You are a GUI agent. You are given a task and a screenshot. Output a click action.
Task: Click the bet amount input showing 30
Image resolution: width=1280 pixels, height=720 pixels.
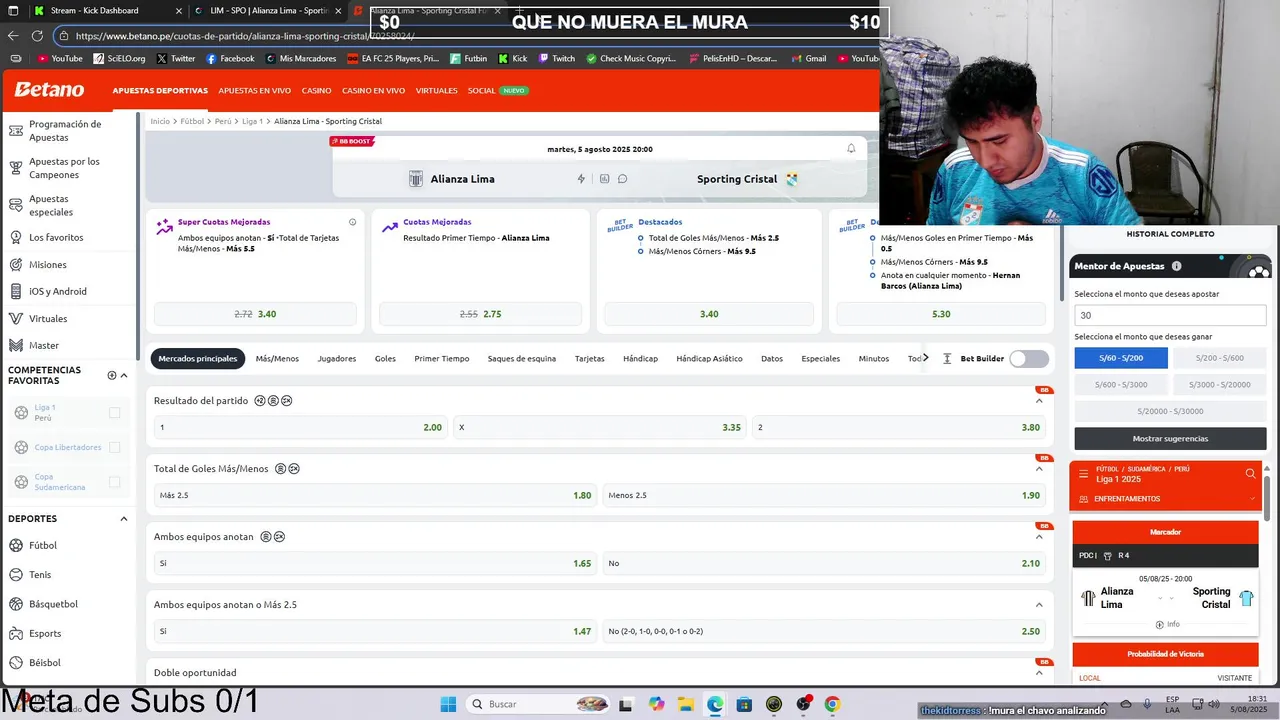[1170, 315]
